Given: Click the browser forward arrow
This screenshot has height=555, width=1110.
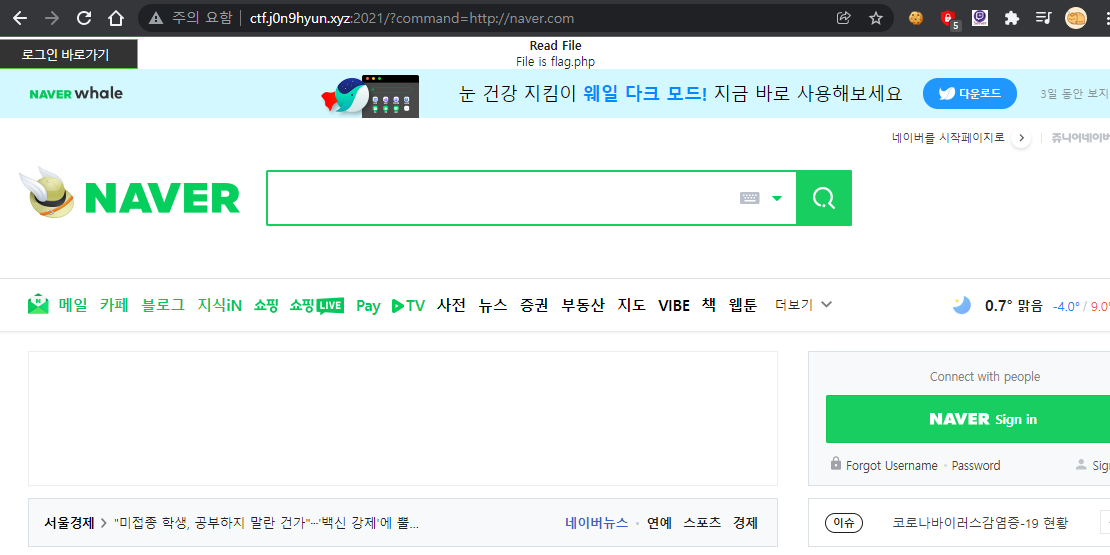Looking at the screenshot, I should coord(51,18).
